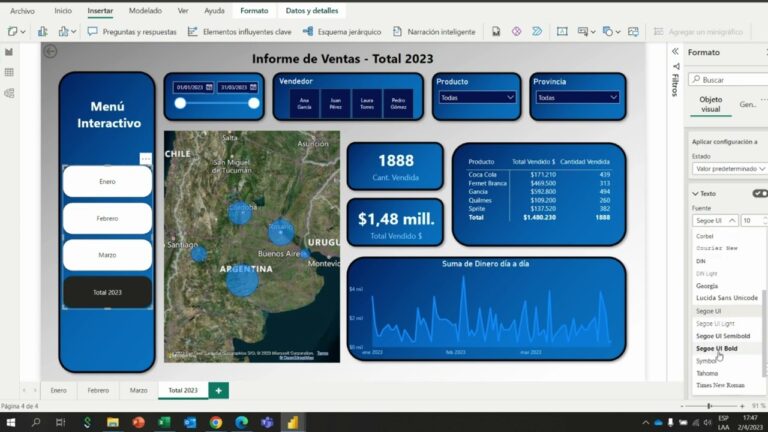Screen dimensions: 768x432
Task: Open the Estado Valor predeterminado dropdown
Action: coord(729,168)
